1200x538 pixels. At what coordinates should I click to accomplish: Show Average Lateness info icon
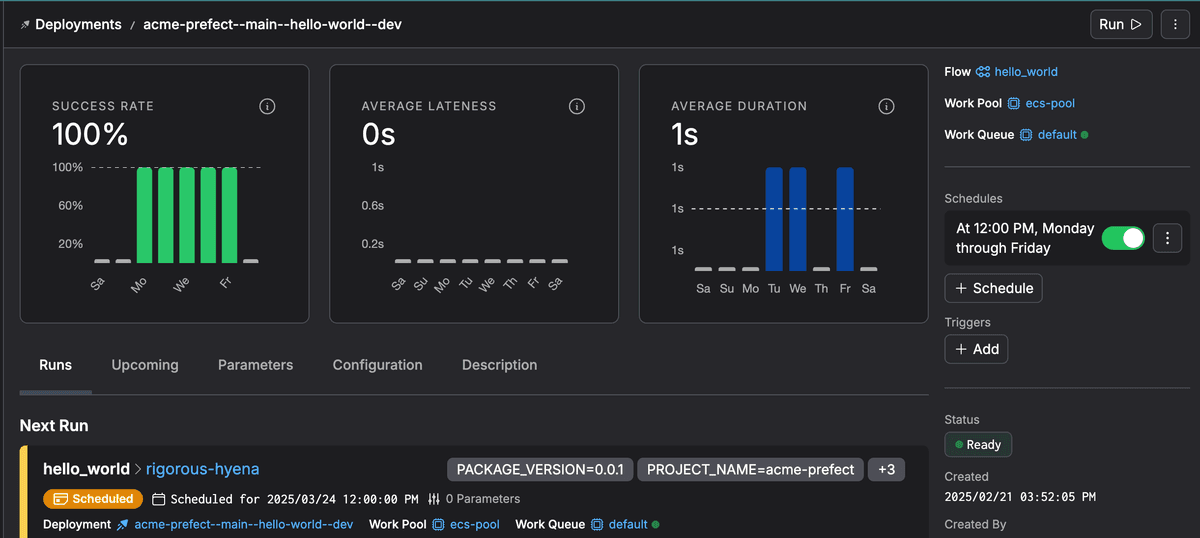point(577,106)
